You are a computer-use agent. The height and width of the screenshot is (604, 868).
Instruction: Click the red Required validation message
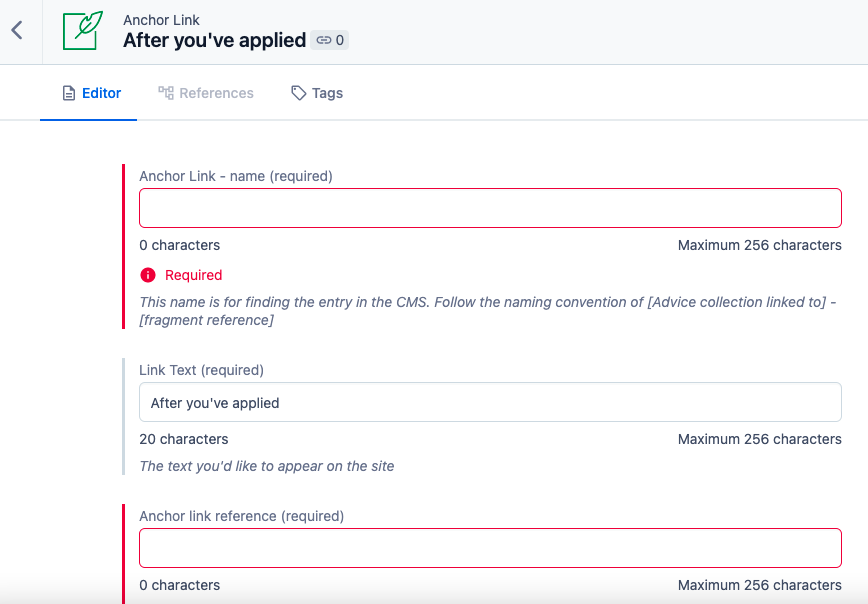(193, 275)
